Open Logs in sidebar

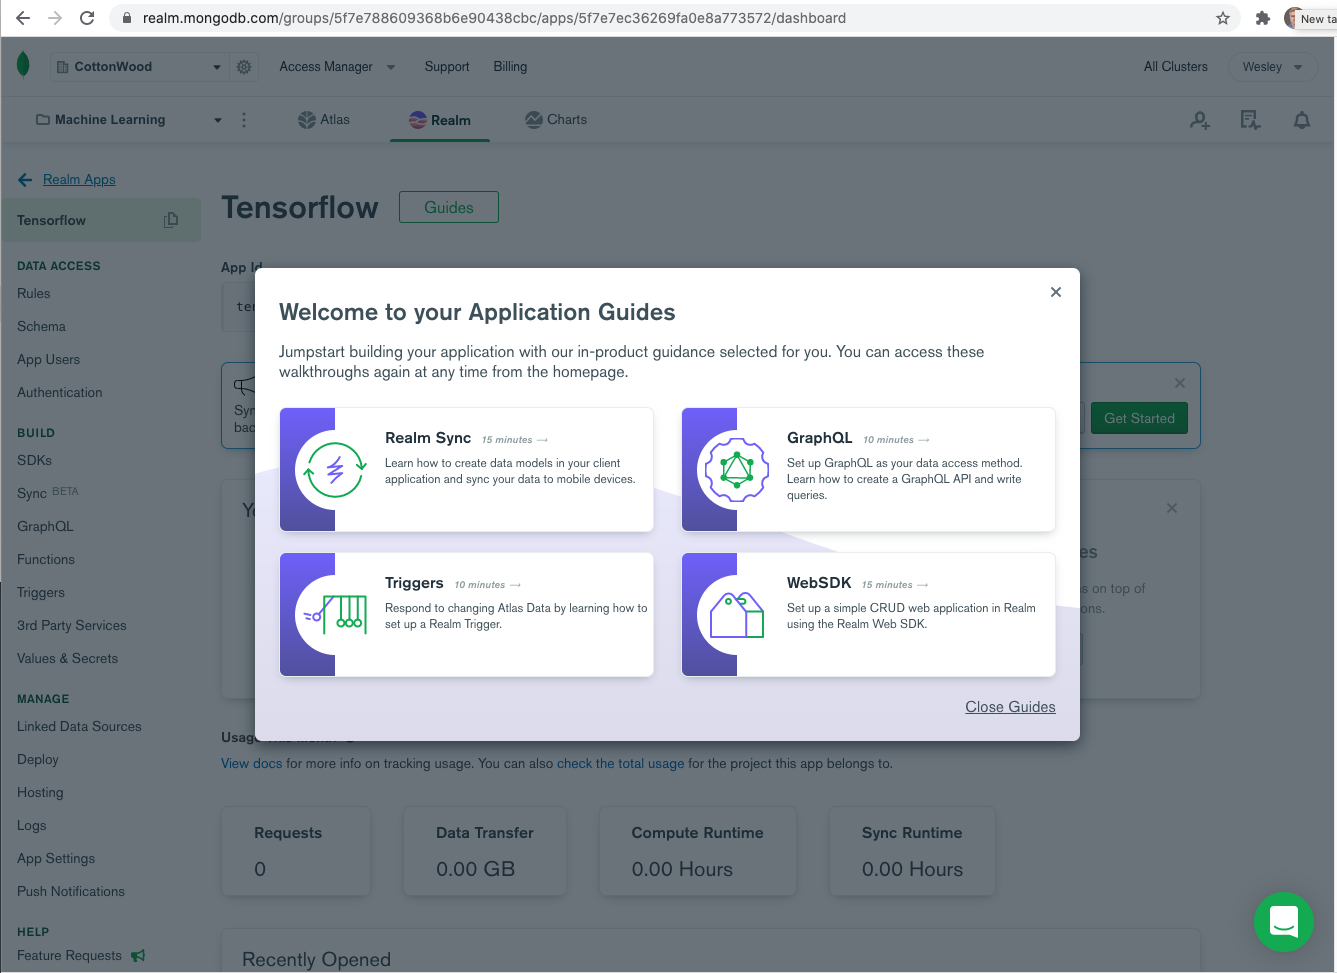point(32,826)
